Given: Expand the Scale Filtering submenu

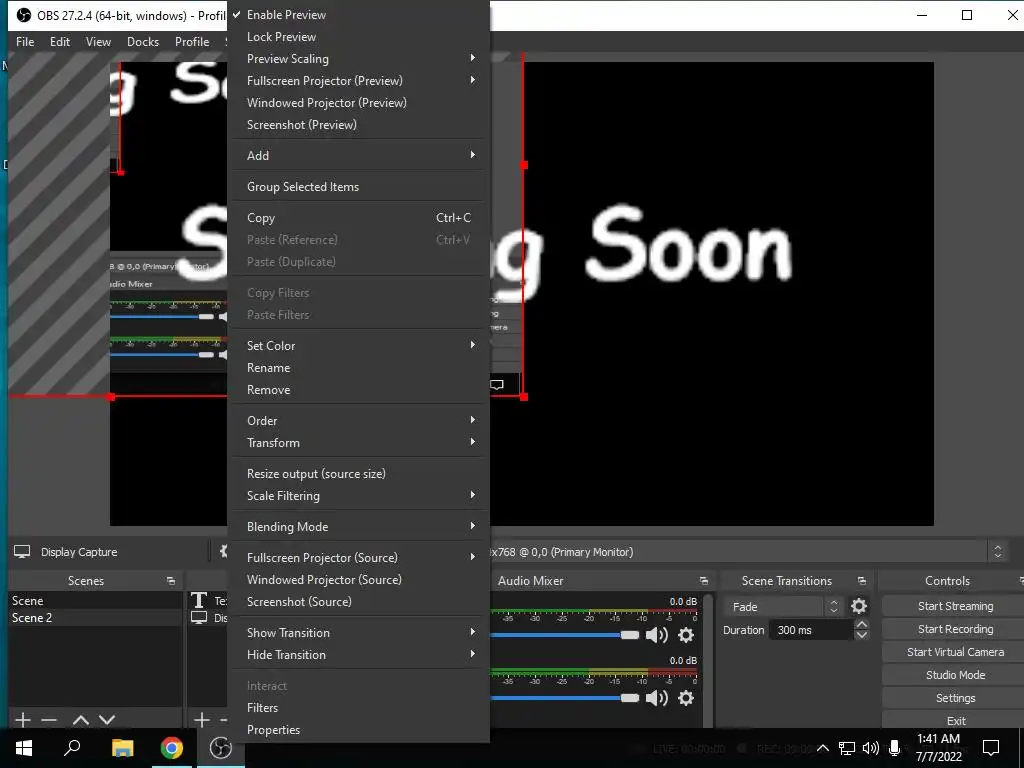Looking at the screenshot, I should 359,496.
